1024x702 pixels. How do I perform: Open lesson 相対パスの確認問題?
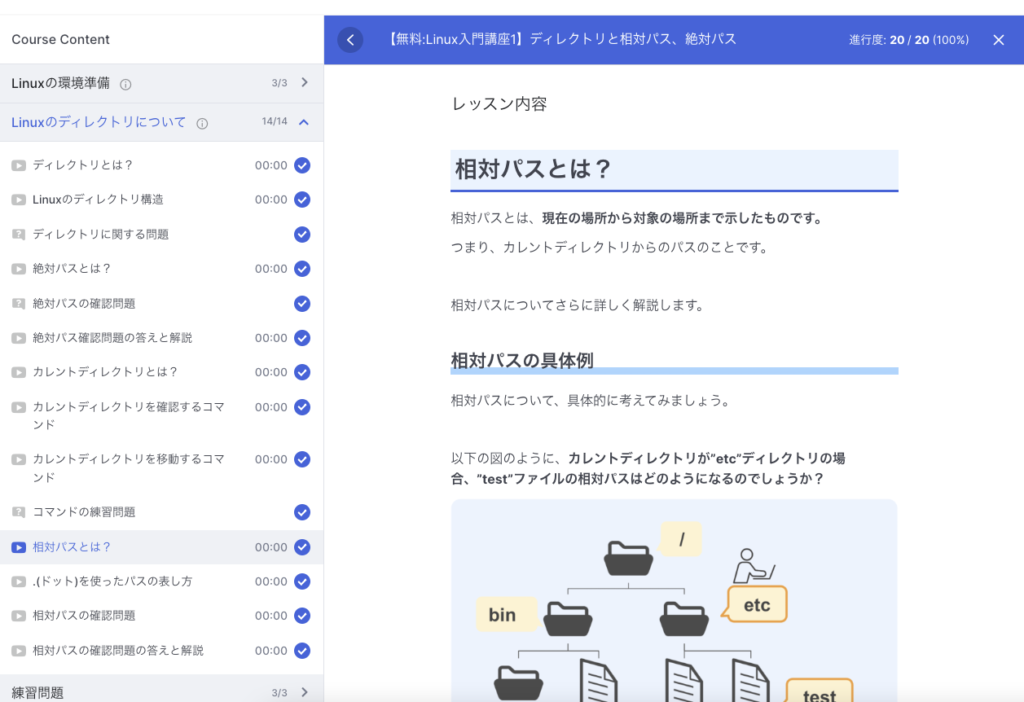click(x=84, y=616)
